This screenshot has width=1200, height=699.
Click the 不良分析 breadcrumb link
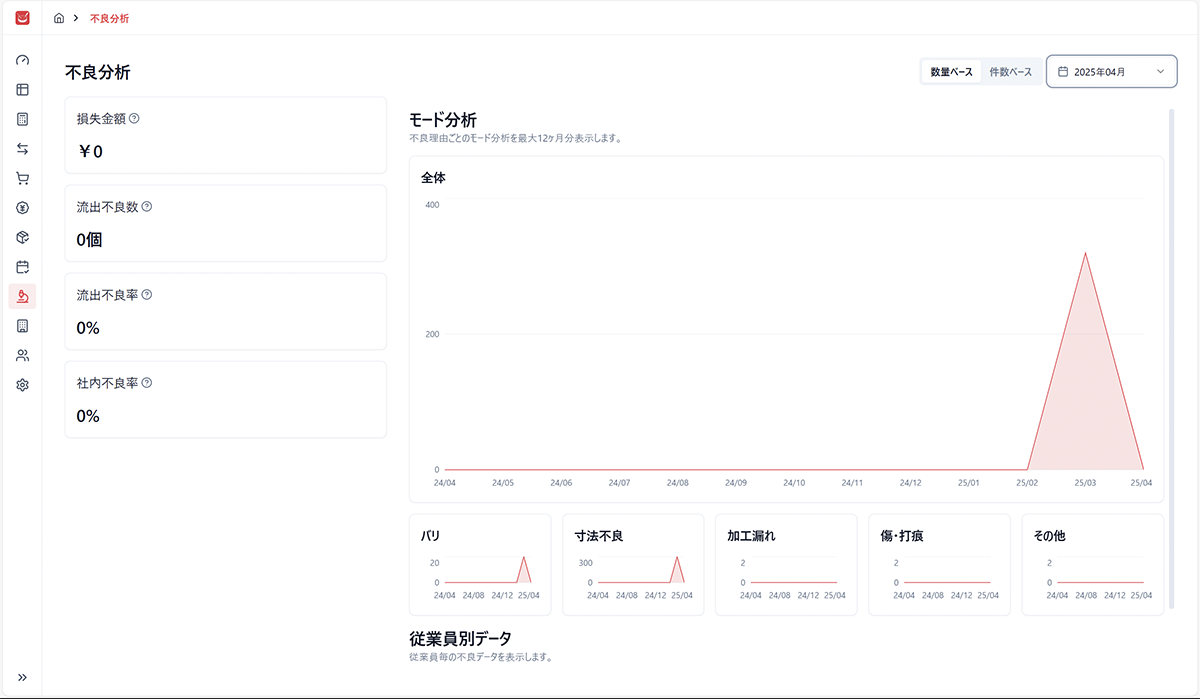point(109,18)
